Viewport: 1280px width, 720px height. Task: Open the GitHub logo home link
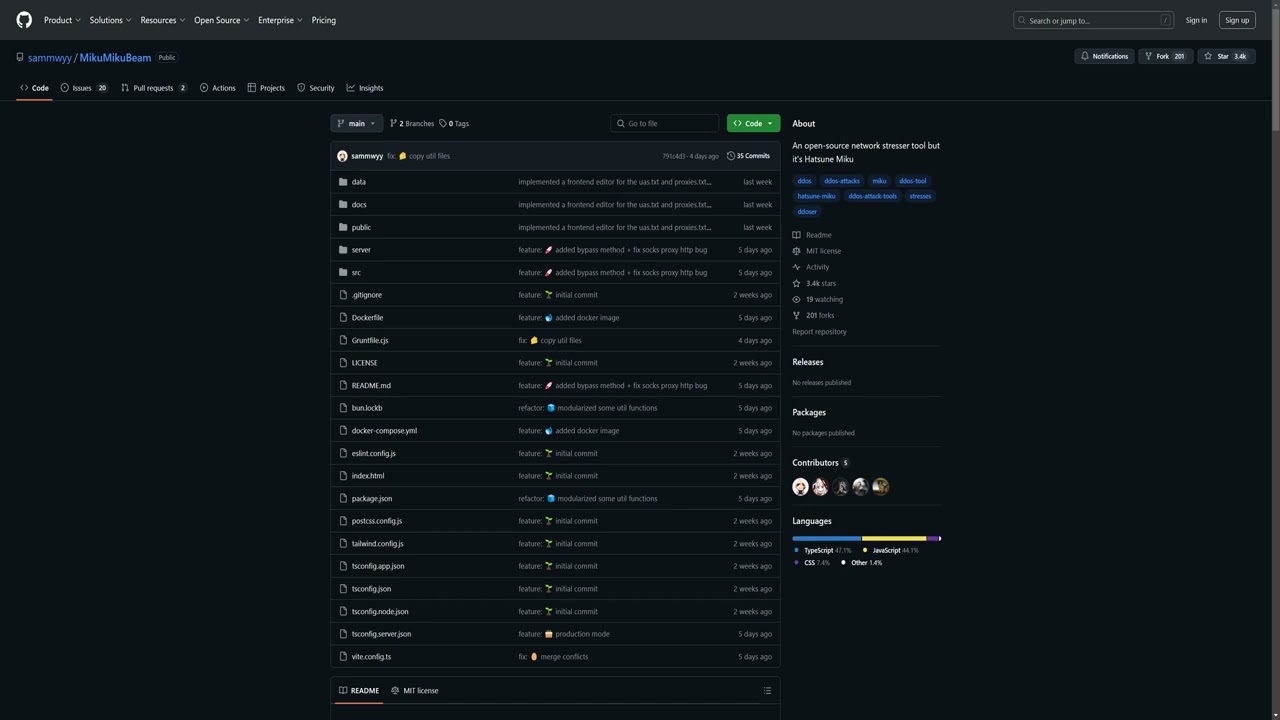(x=24, y=20)
